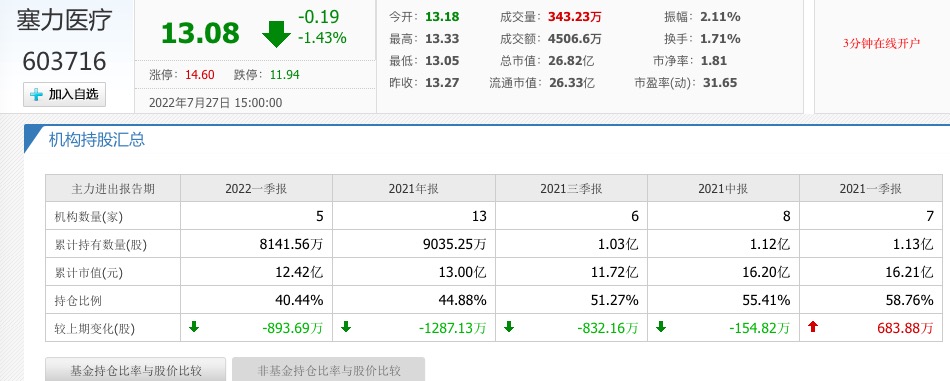Image resolution: width=950 pixels, height=381 pixels.
Task: Click the 累计持有数量(股) row label
Action: click(x=101, y=245)
